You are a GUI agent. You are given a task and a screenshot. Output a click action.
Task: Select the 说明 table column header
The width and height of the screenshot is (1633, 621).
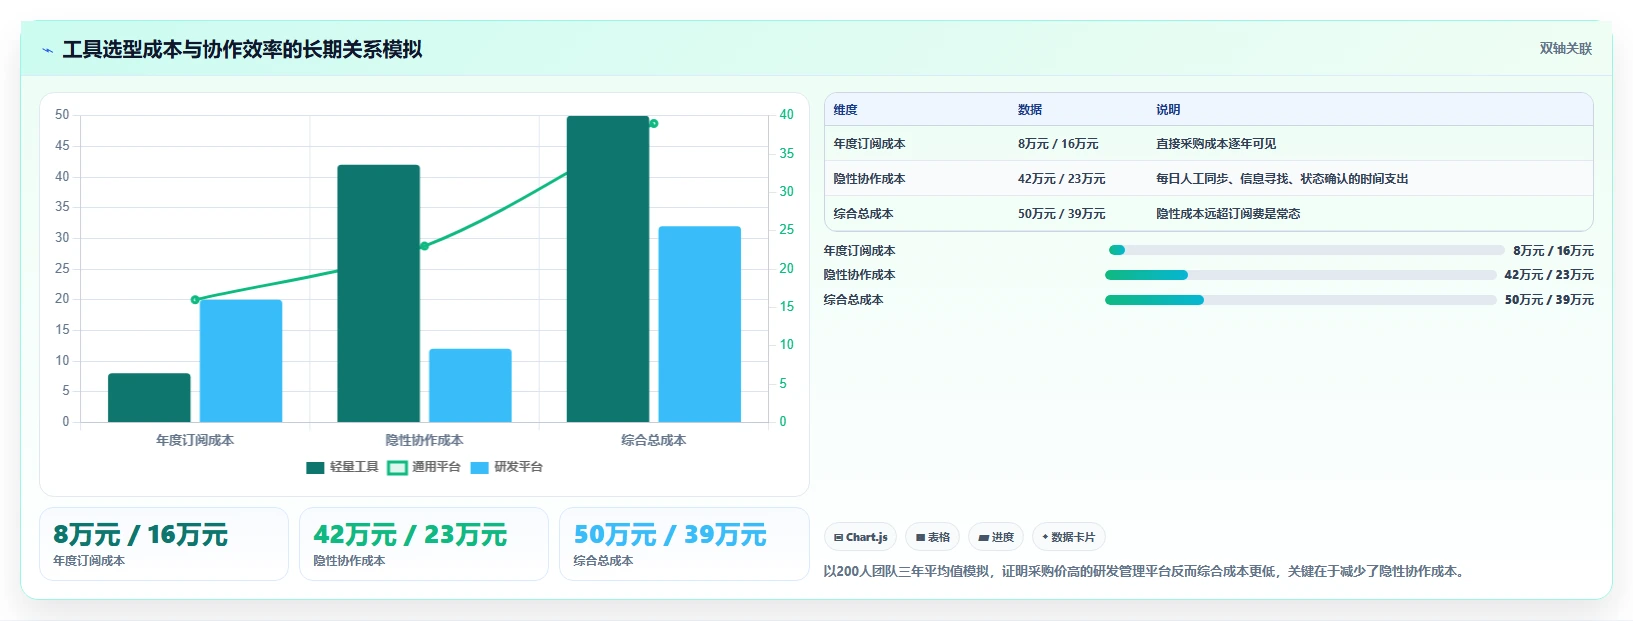click(x=1168, y=110)
